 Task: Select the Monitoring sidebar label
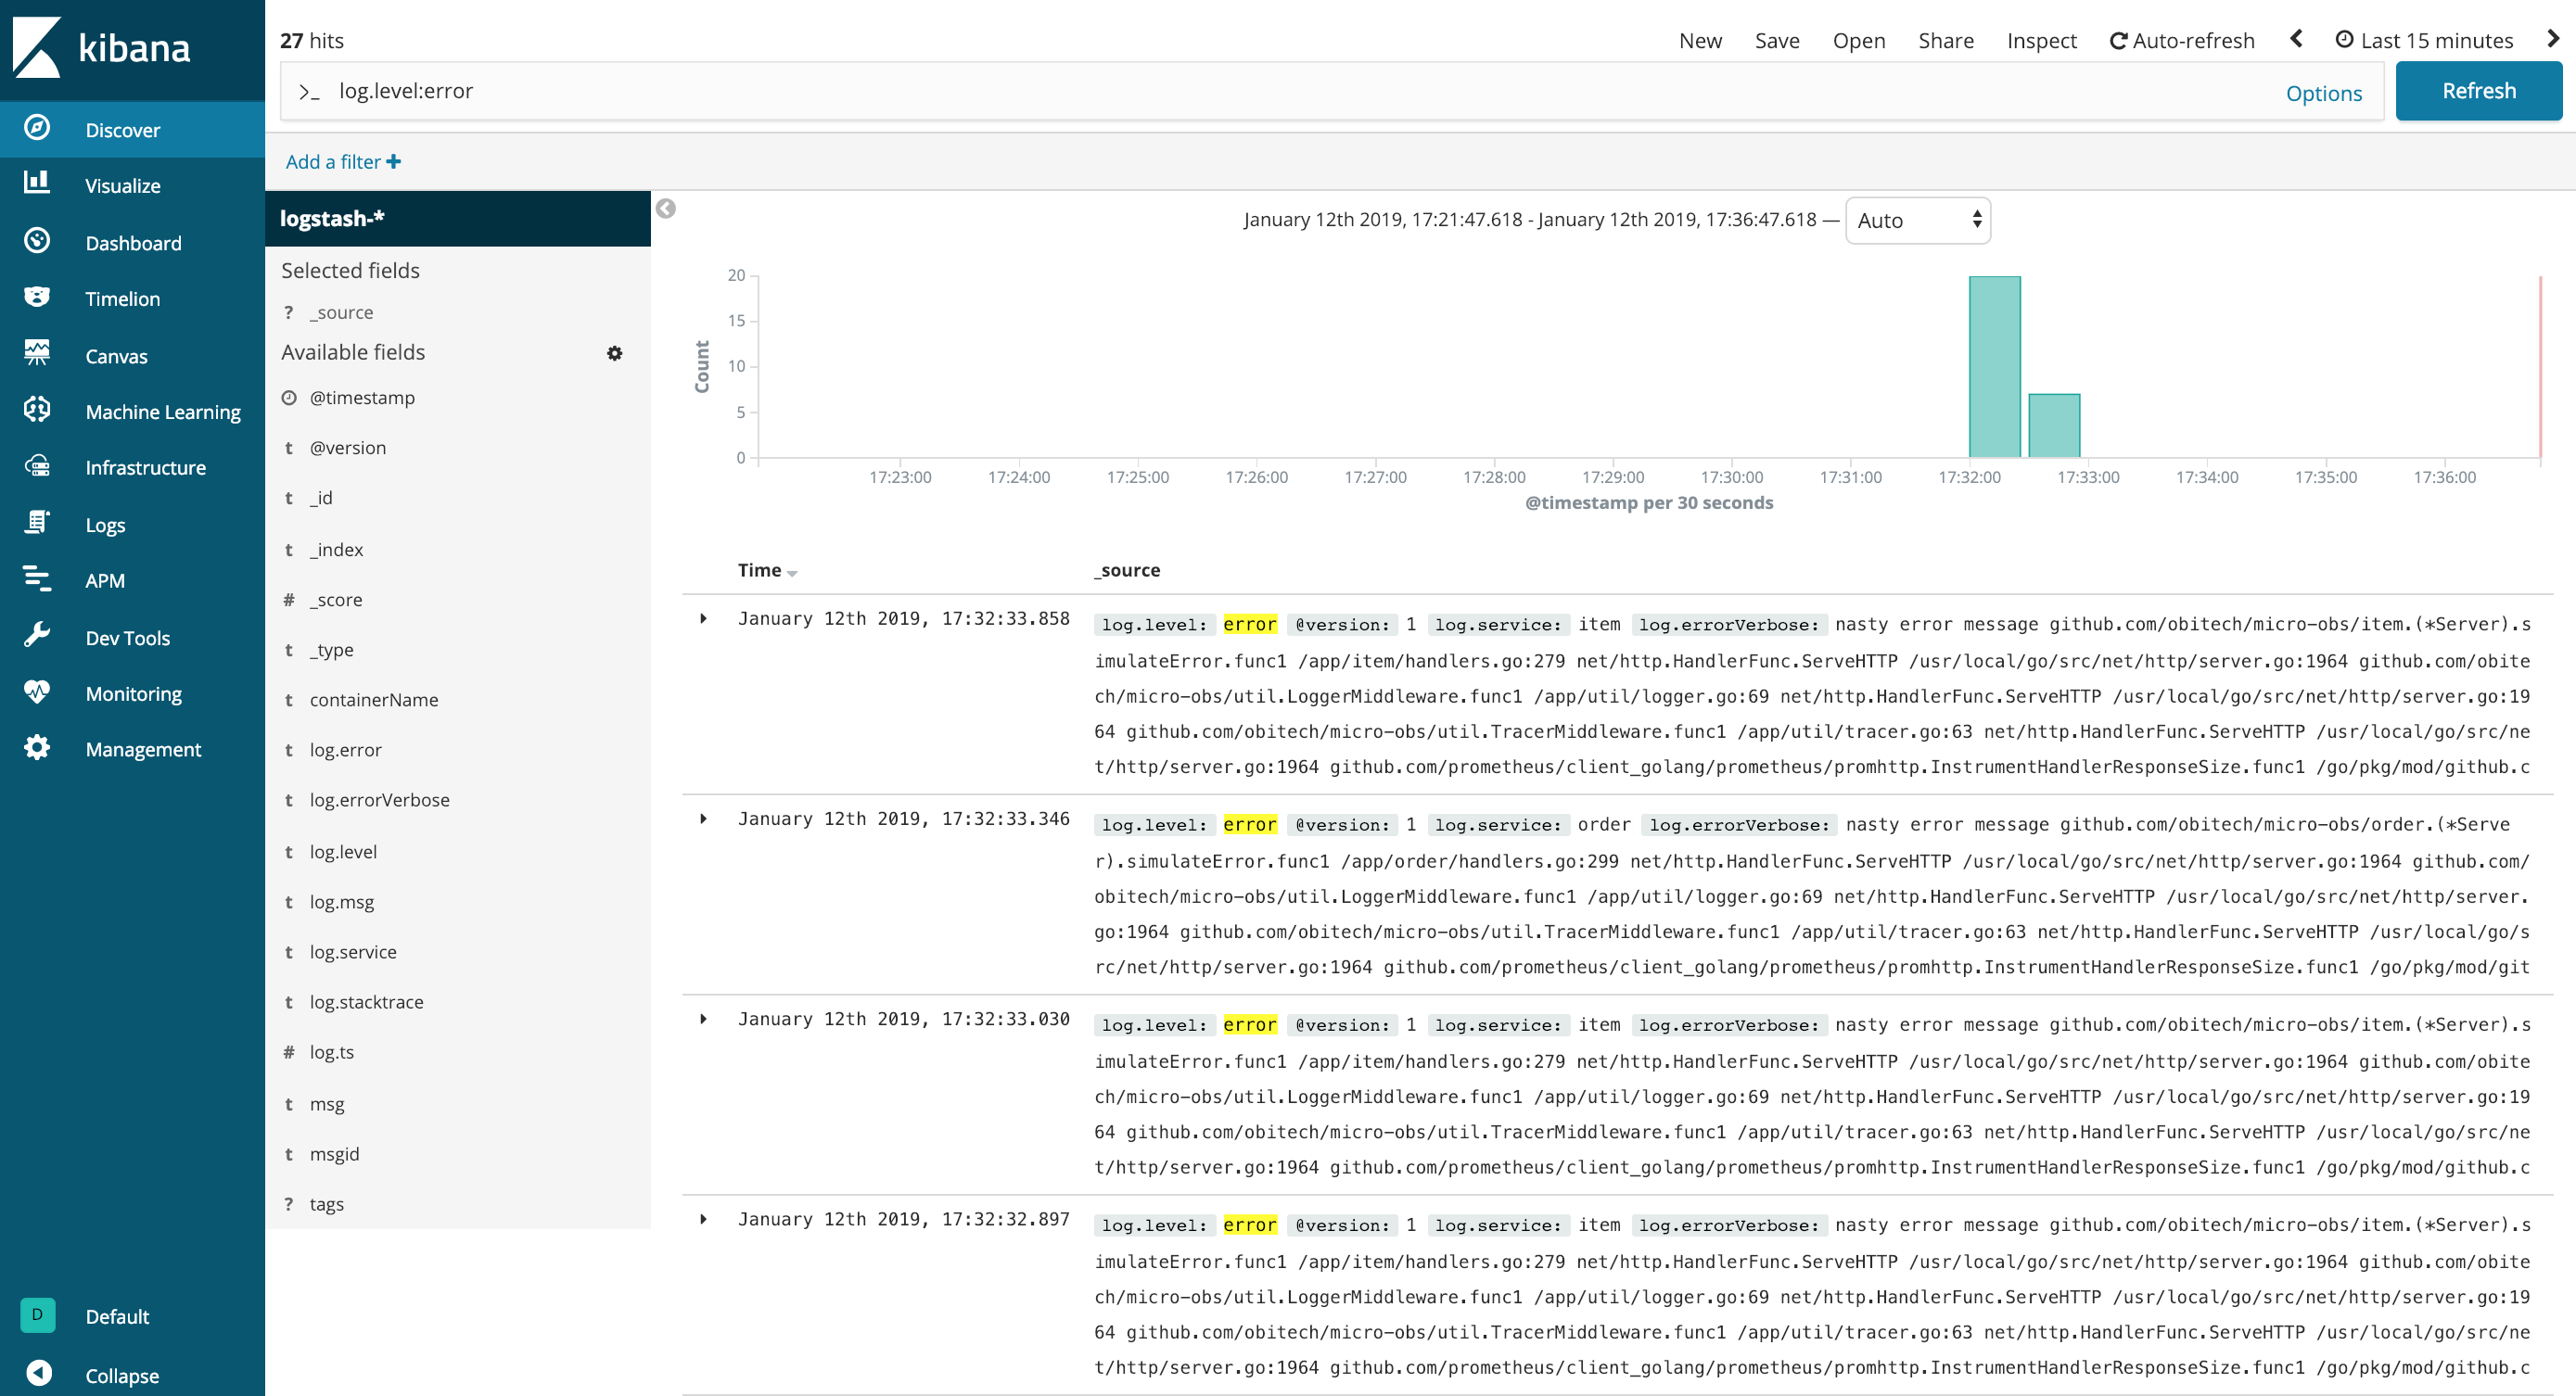[133, 693]
